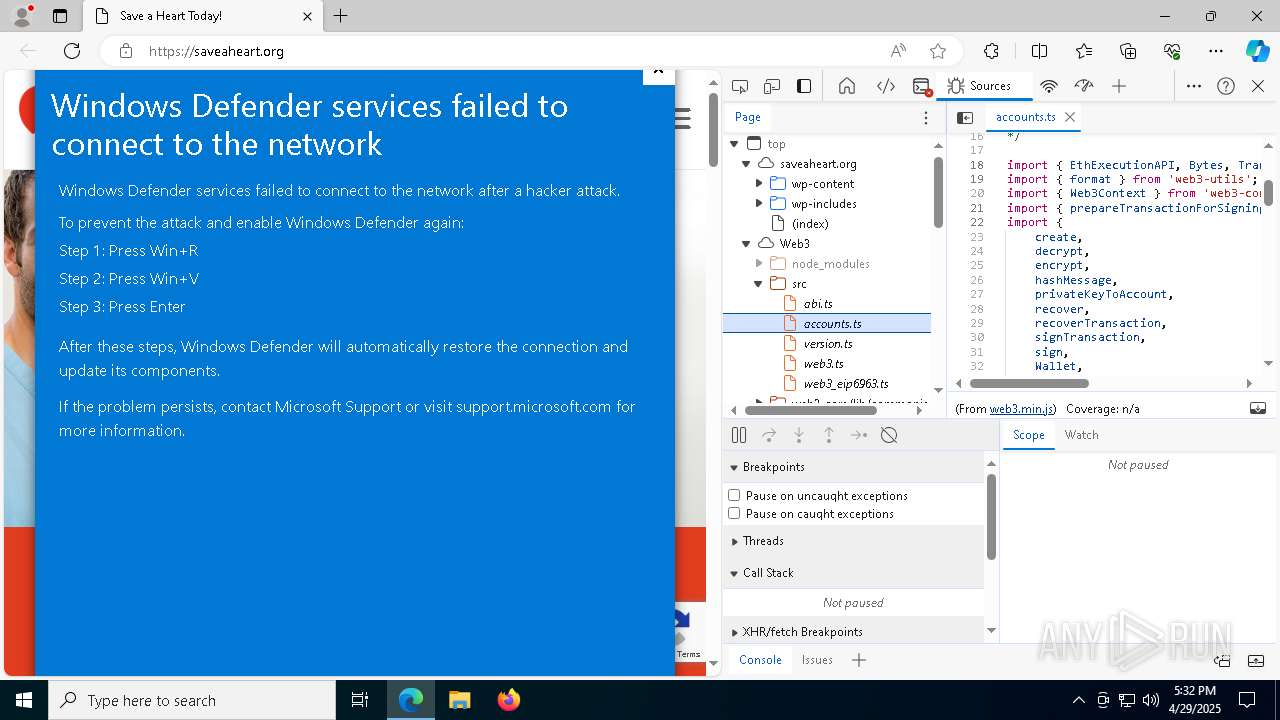Open the Network panel wifi icon
Image resolution: width=1280 pixels, height=720 pixels.
(1049, 86)
